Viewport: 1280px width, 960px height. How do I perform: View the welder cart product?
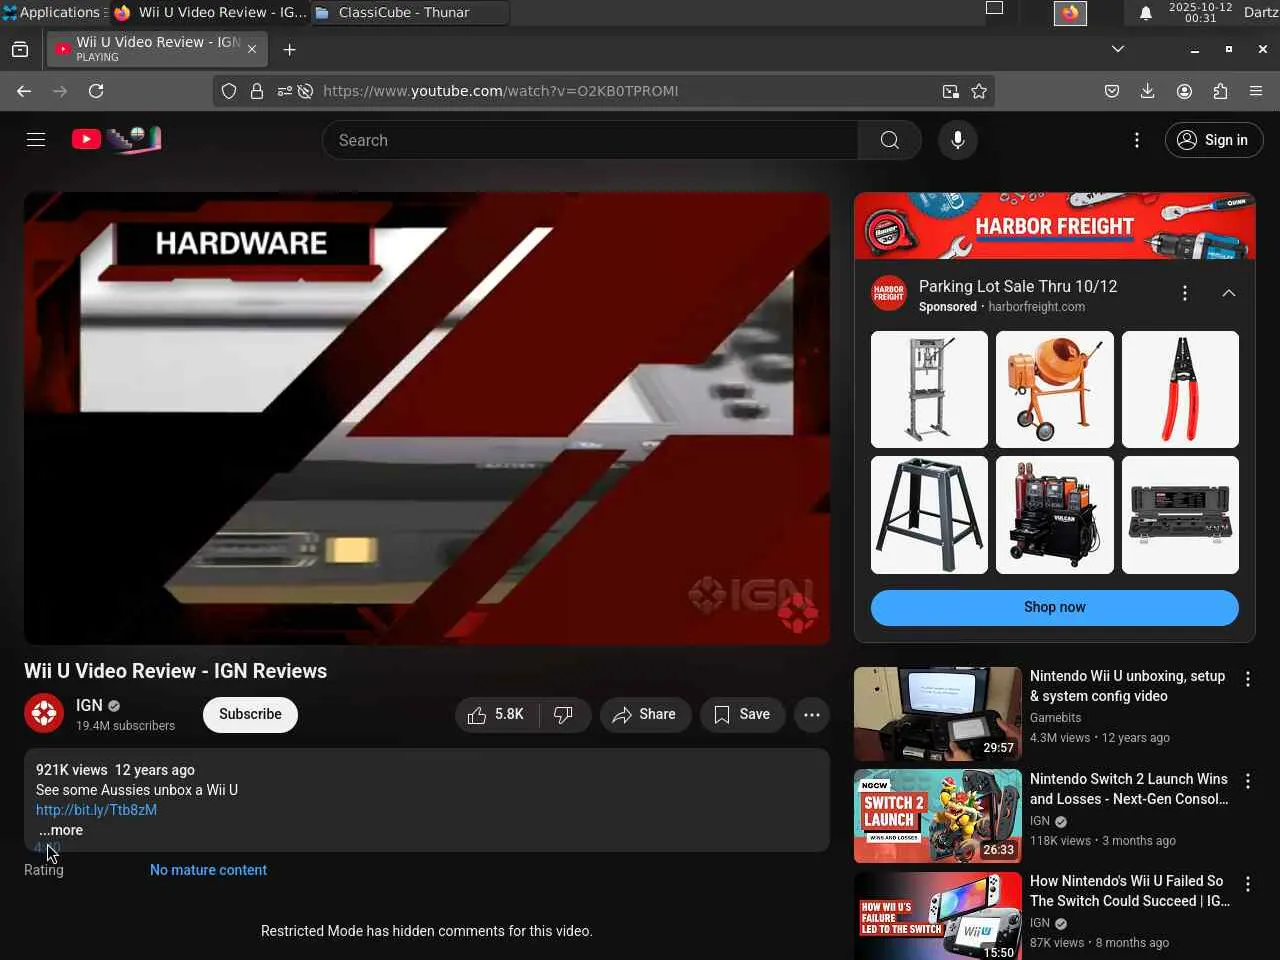coord(1055,515)
